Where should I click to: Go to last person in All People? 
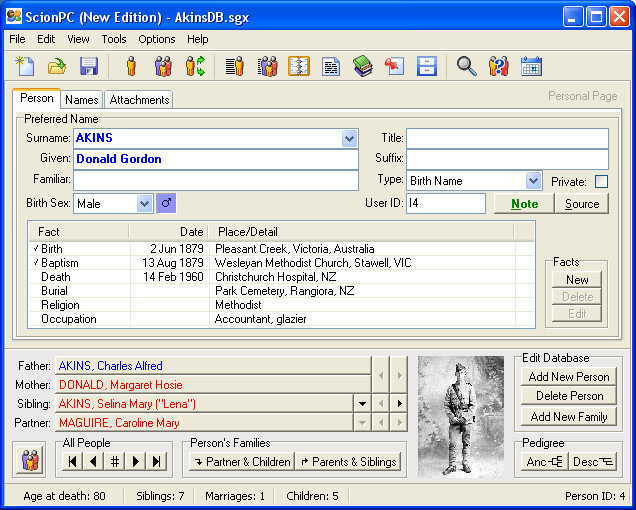pyautogui.click(x=157, y=461)
